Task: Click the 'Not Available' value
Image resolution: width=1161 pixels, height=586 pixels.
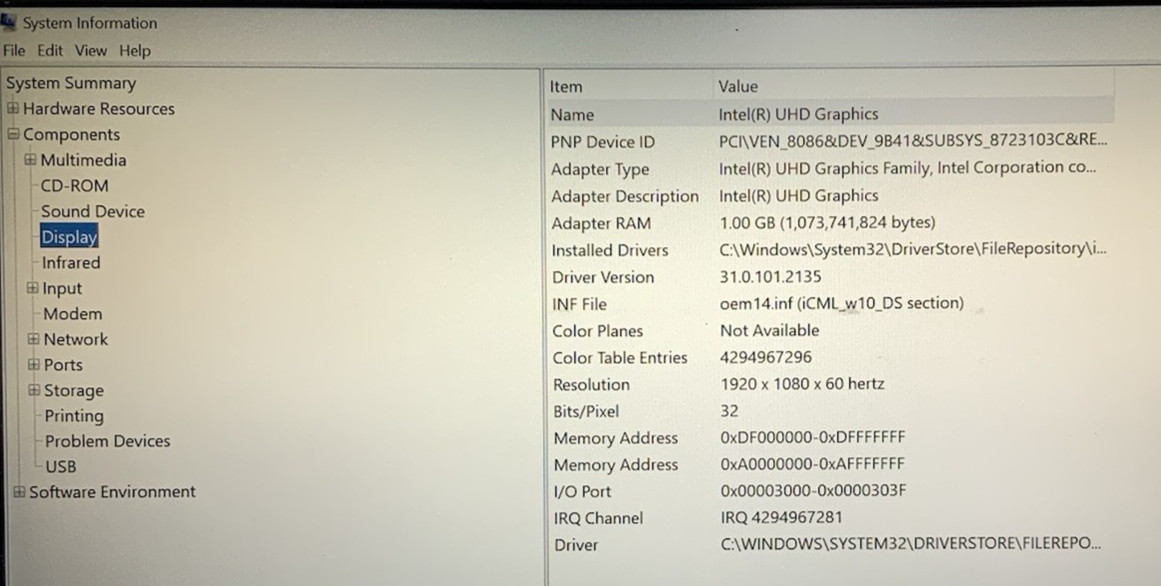Action: click(769, 330)
